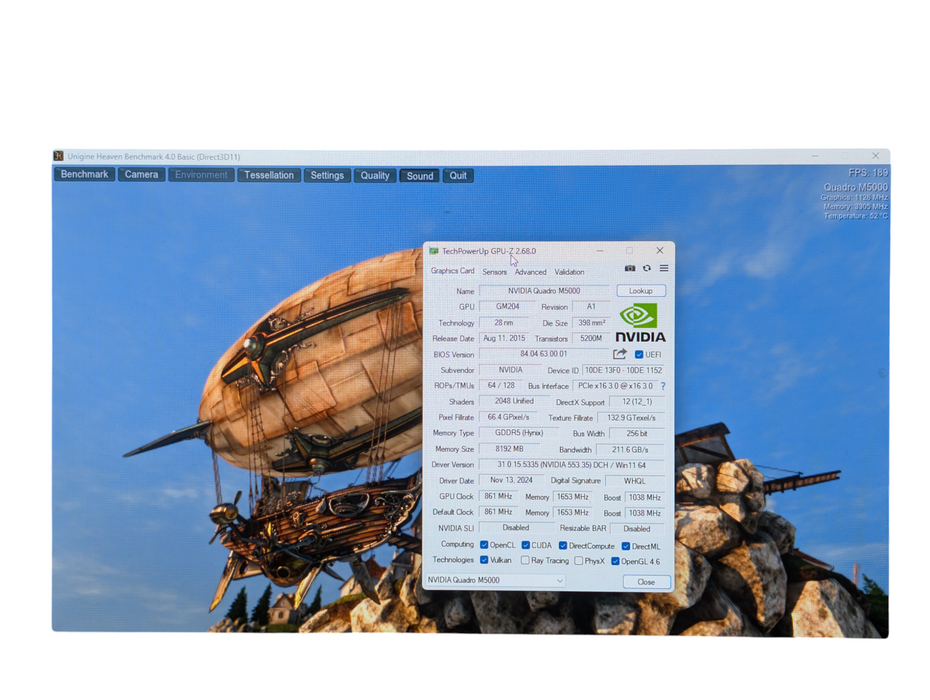Viewport: 930px width, 700px height.
Task: Switch to the Sensors tab
Action: click(495, 272)
